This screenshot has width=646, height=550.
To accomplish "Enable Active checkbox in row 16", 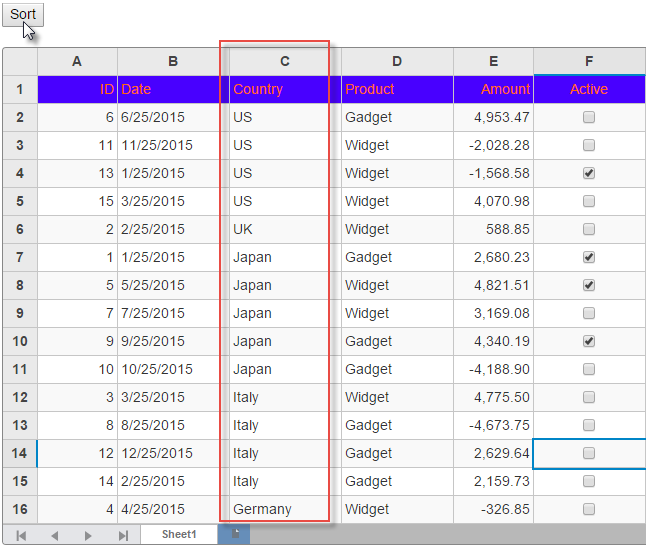I will pos(589,509).
